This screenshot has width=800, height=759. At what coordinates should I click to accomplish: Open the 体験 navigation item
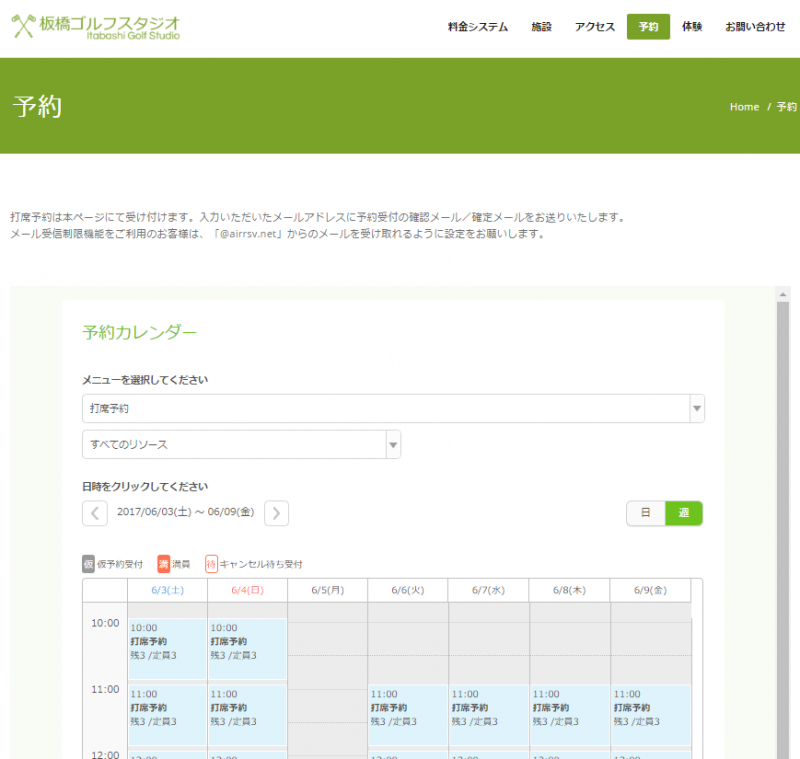(x=691, y=27)
